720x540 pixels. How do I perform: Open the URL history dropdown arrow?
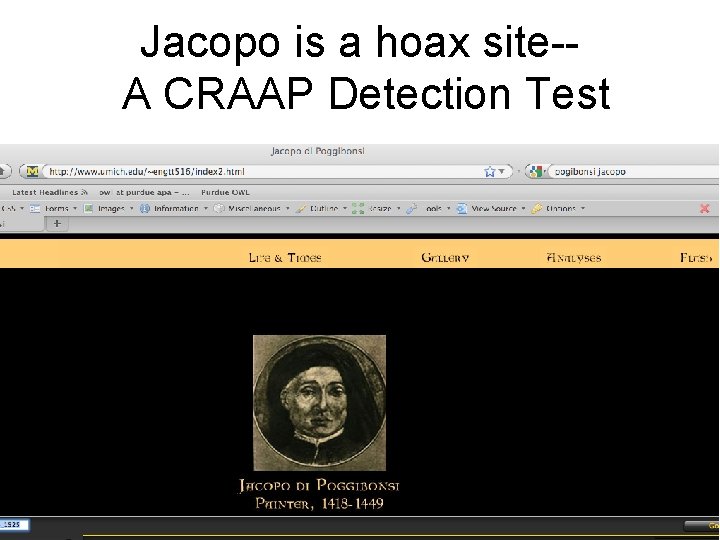click(x=502, y=171)
